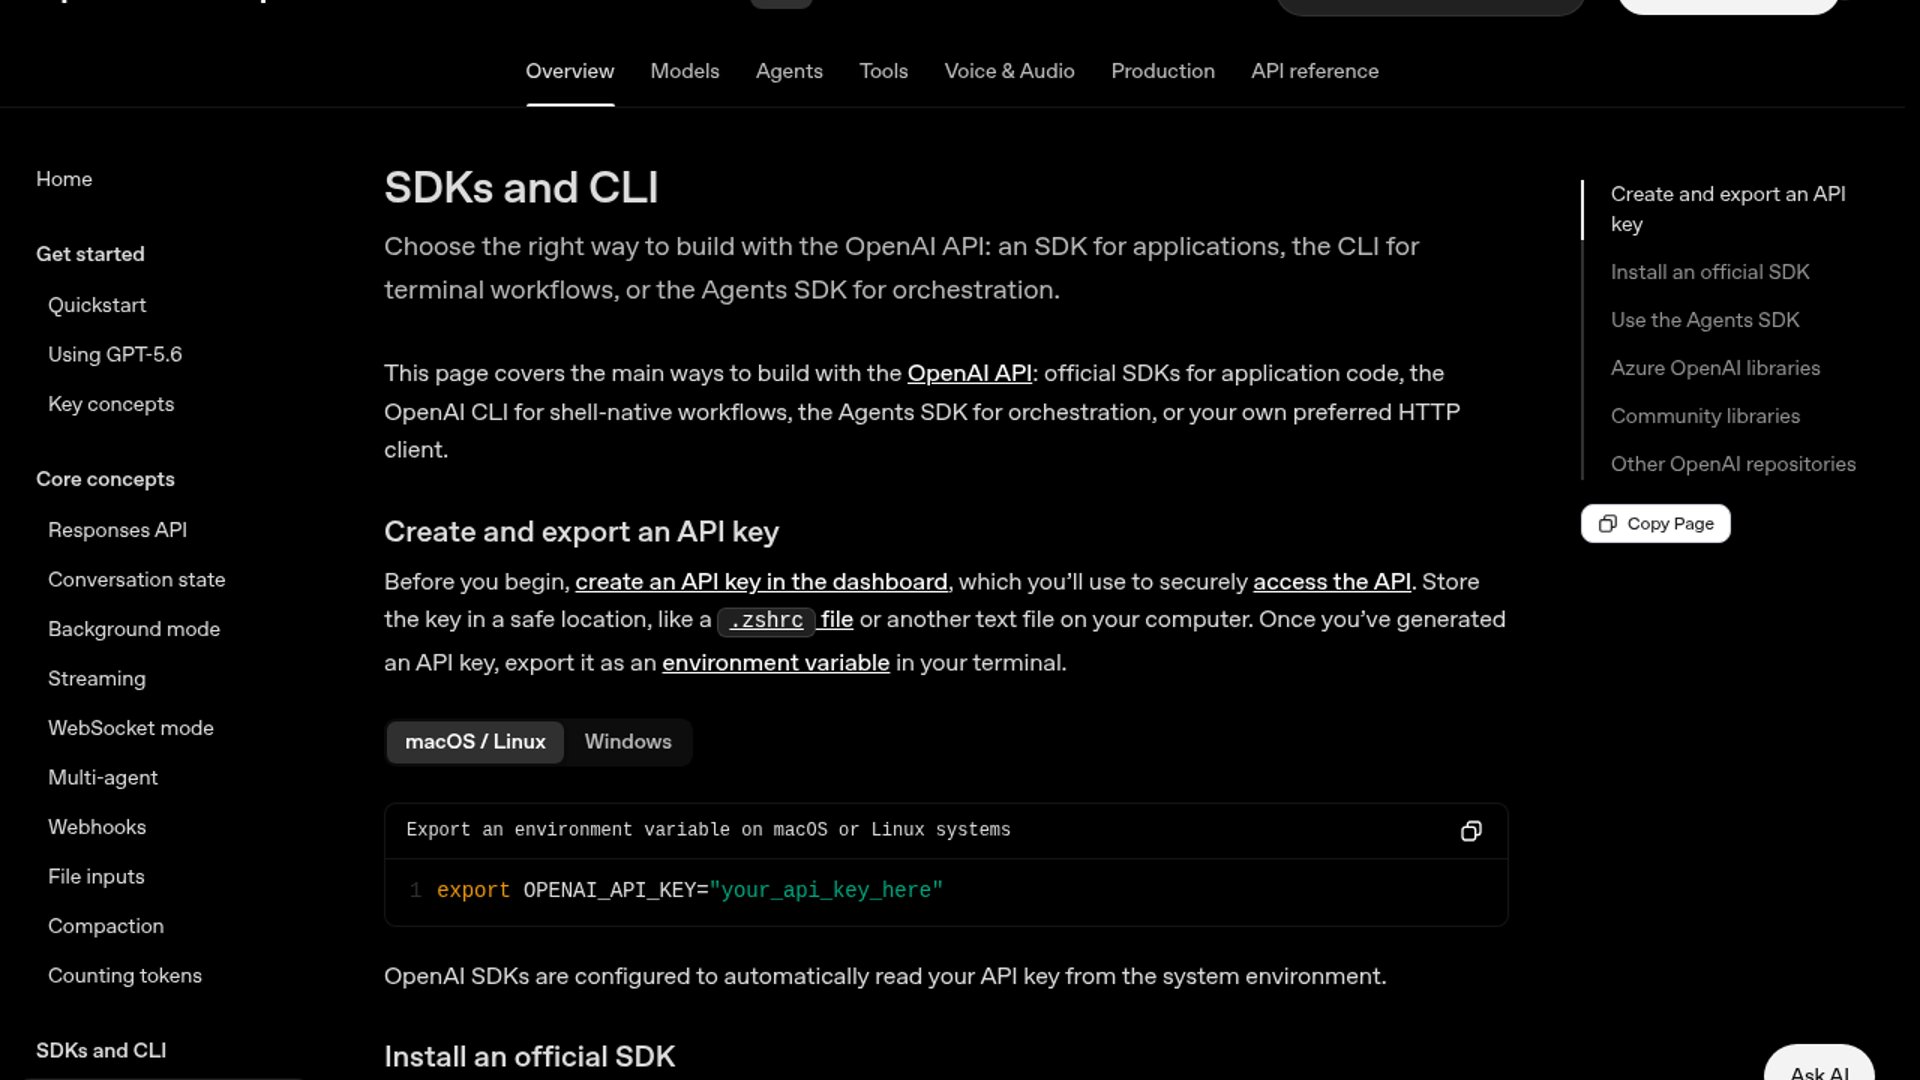Follow the 'environment variable' link
Screen dimensions: 1920x1080
pyautogui.click(x=775, y=663)
